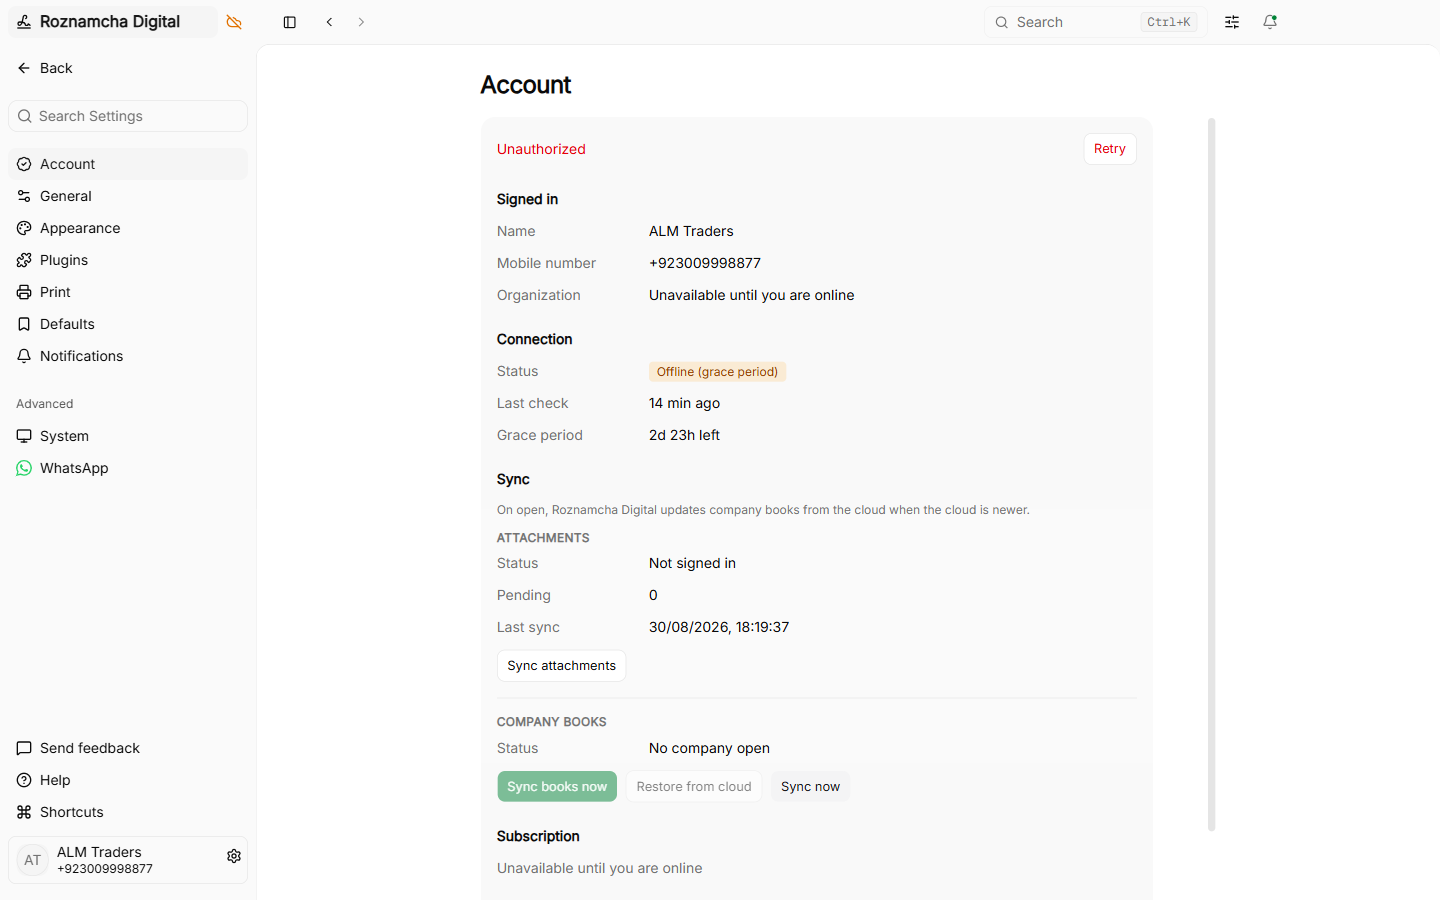Click Sync attachments button
Screen dimensions: 1440x900
click(562, 666)
